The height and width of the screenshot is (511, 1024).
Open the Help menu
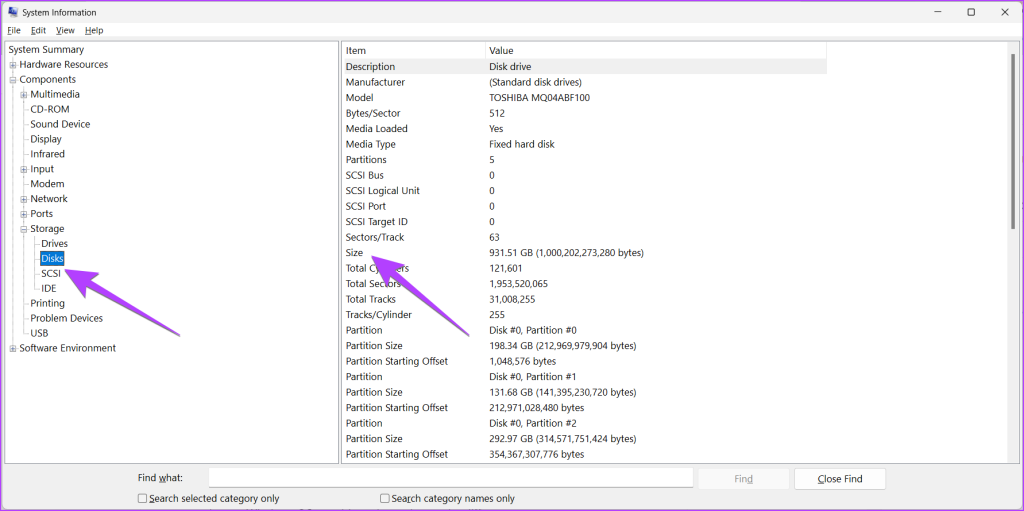(94, 31)
